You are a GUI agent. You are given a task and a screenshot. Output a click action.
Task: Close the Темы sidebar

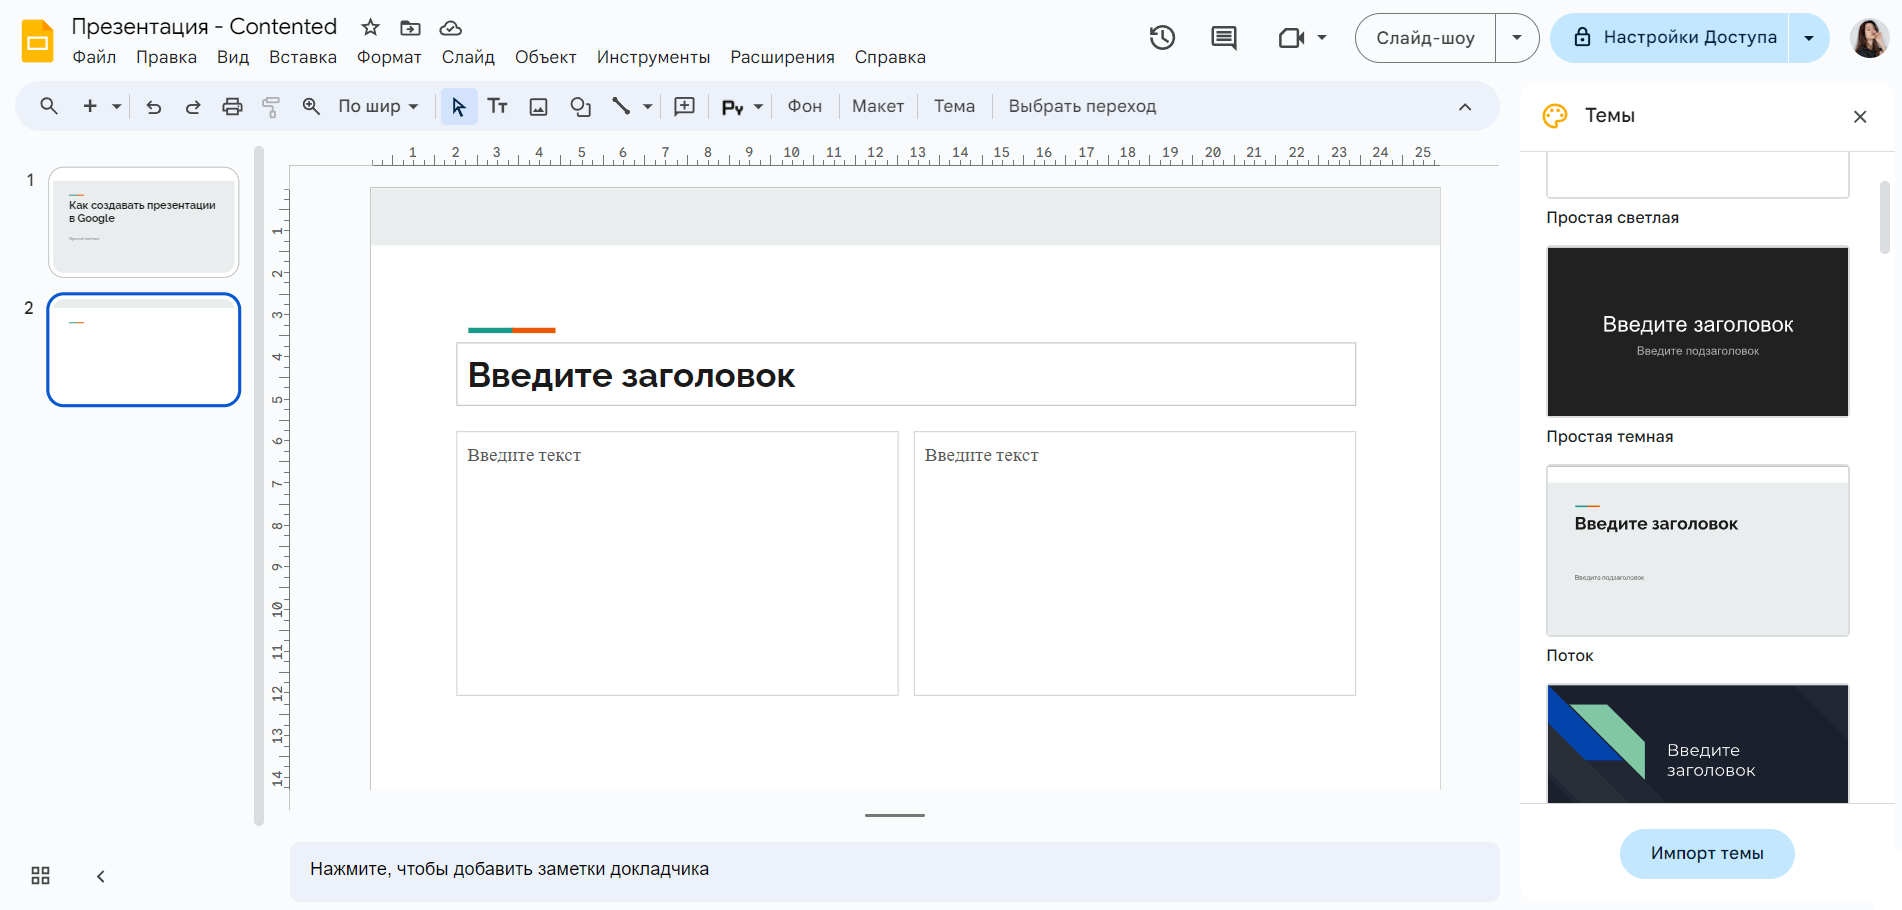point(1860,116)
